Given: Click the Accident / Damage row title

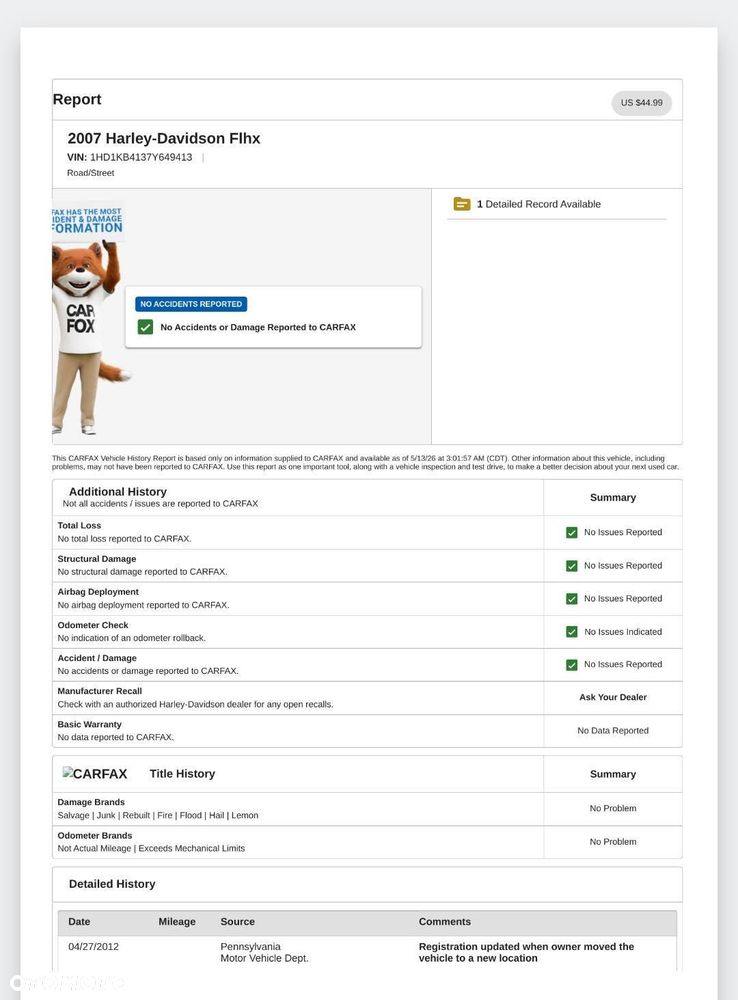Looking at the screenshot, I should tap(97, 658).
